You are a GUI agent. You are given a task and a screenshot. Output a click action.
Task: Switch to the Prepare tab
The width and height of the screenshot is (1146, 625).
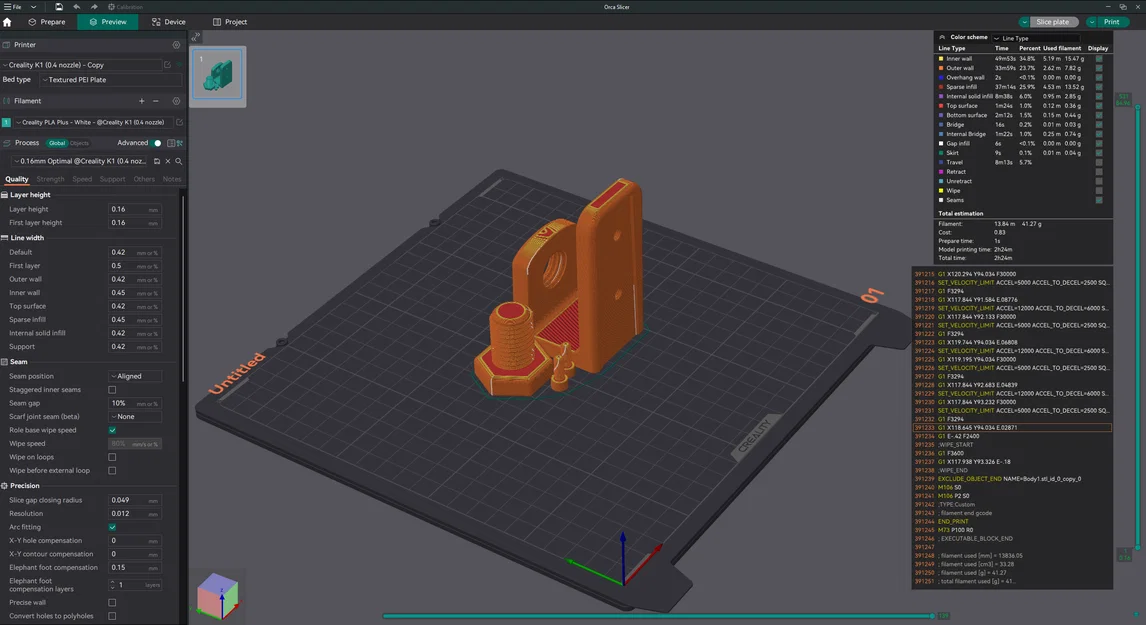tap(47, 22)
